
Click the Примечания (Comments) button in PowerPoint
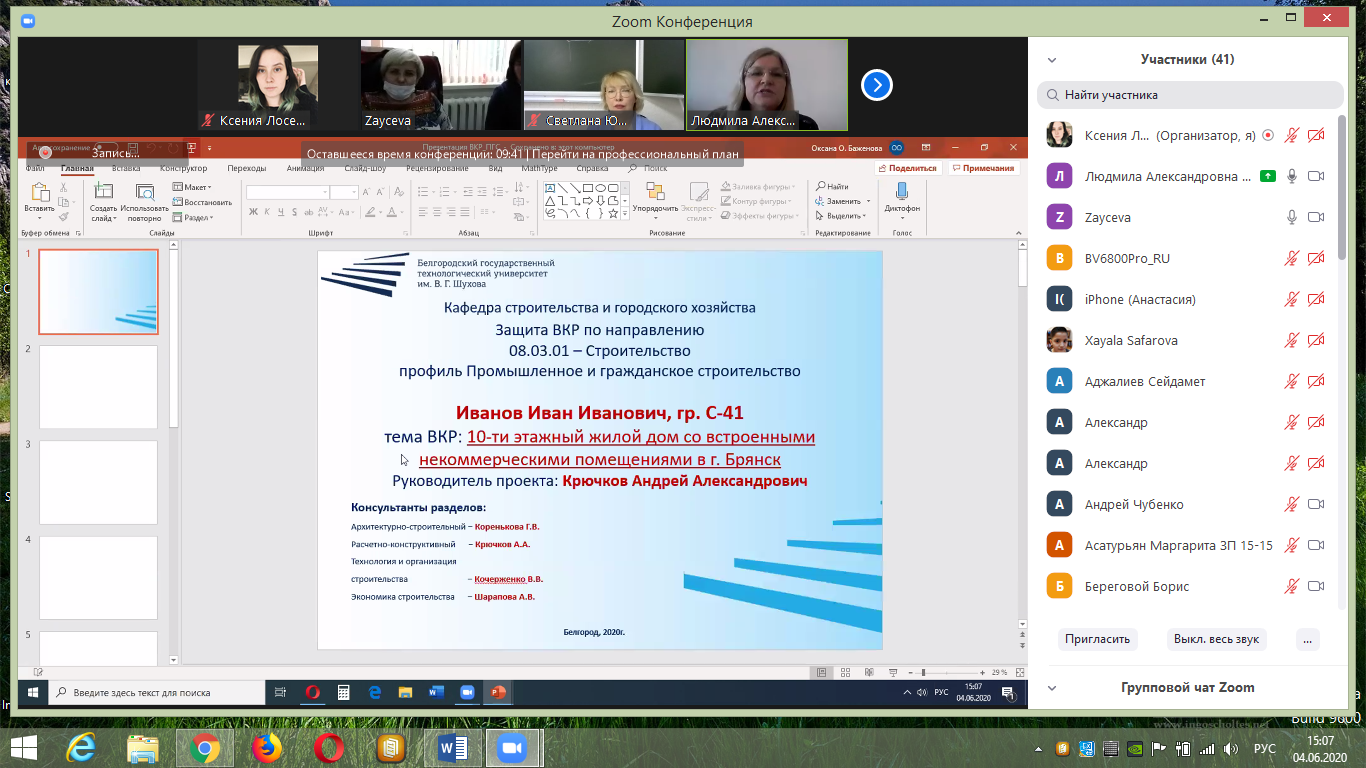(982, 168)
